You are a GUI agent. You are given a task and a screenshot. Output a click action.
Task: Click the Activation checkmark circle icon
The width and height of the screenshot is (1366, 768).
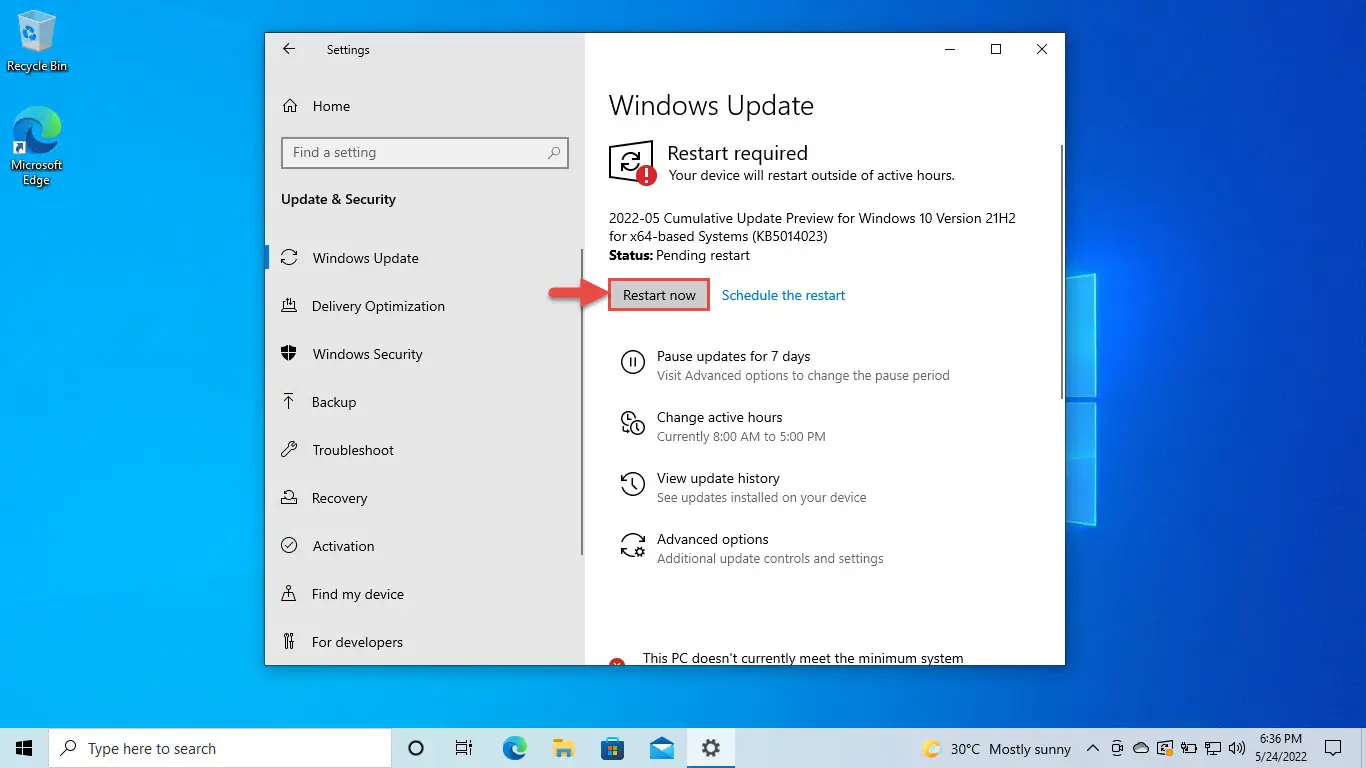289,546
